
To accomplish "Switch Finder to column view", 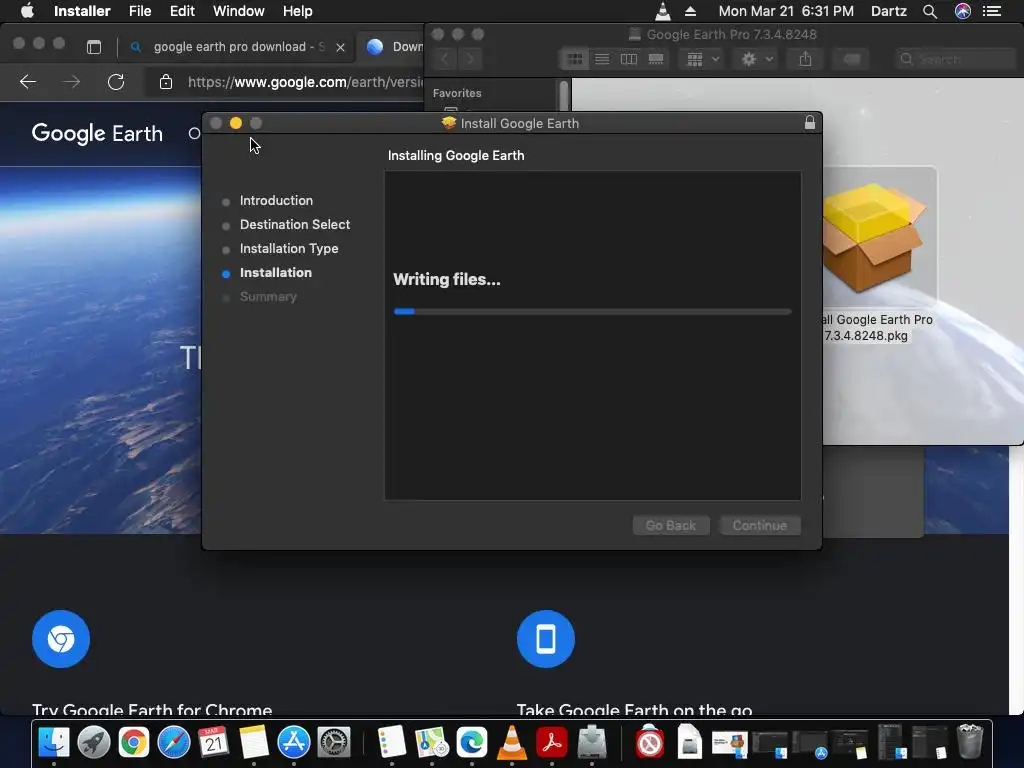I will click(x=629, y=59).
